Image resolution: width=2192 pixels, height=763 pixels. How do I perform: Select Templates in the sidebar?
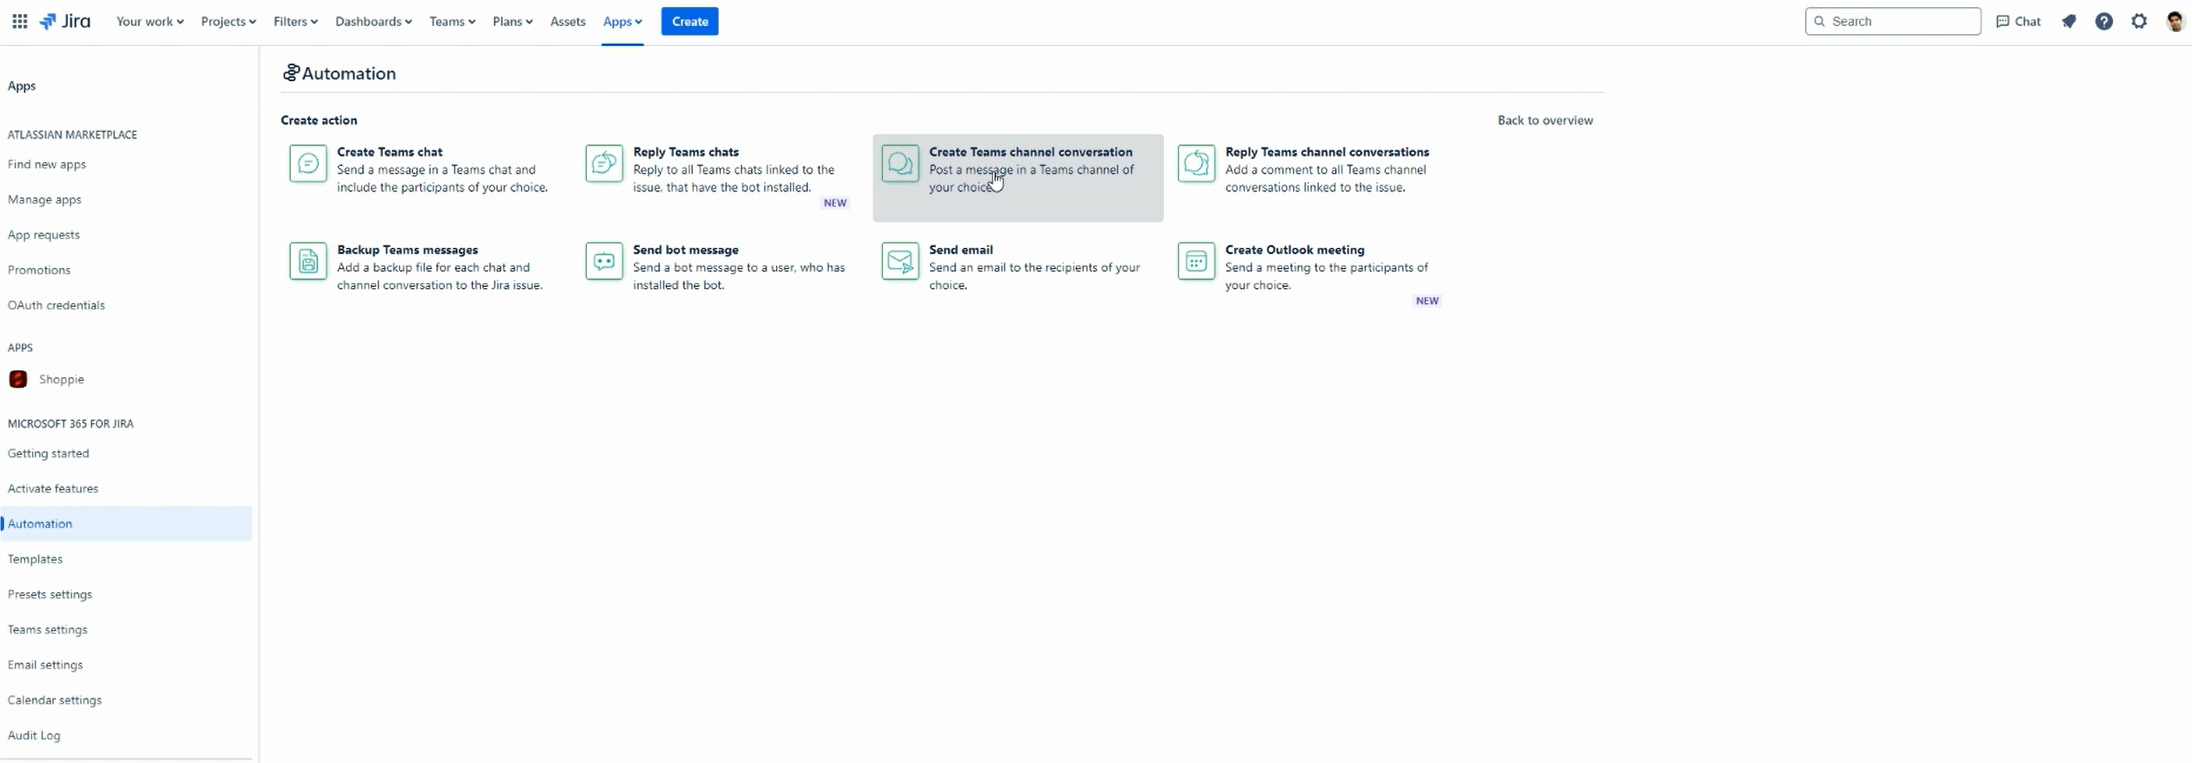click(x=35, y=559)
